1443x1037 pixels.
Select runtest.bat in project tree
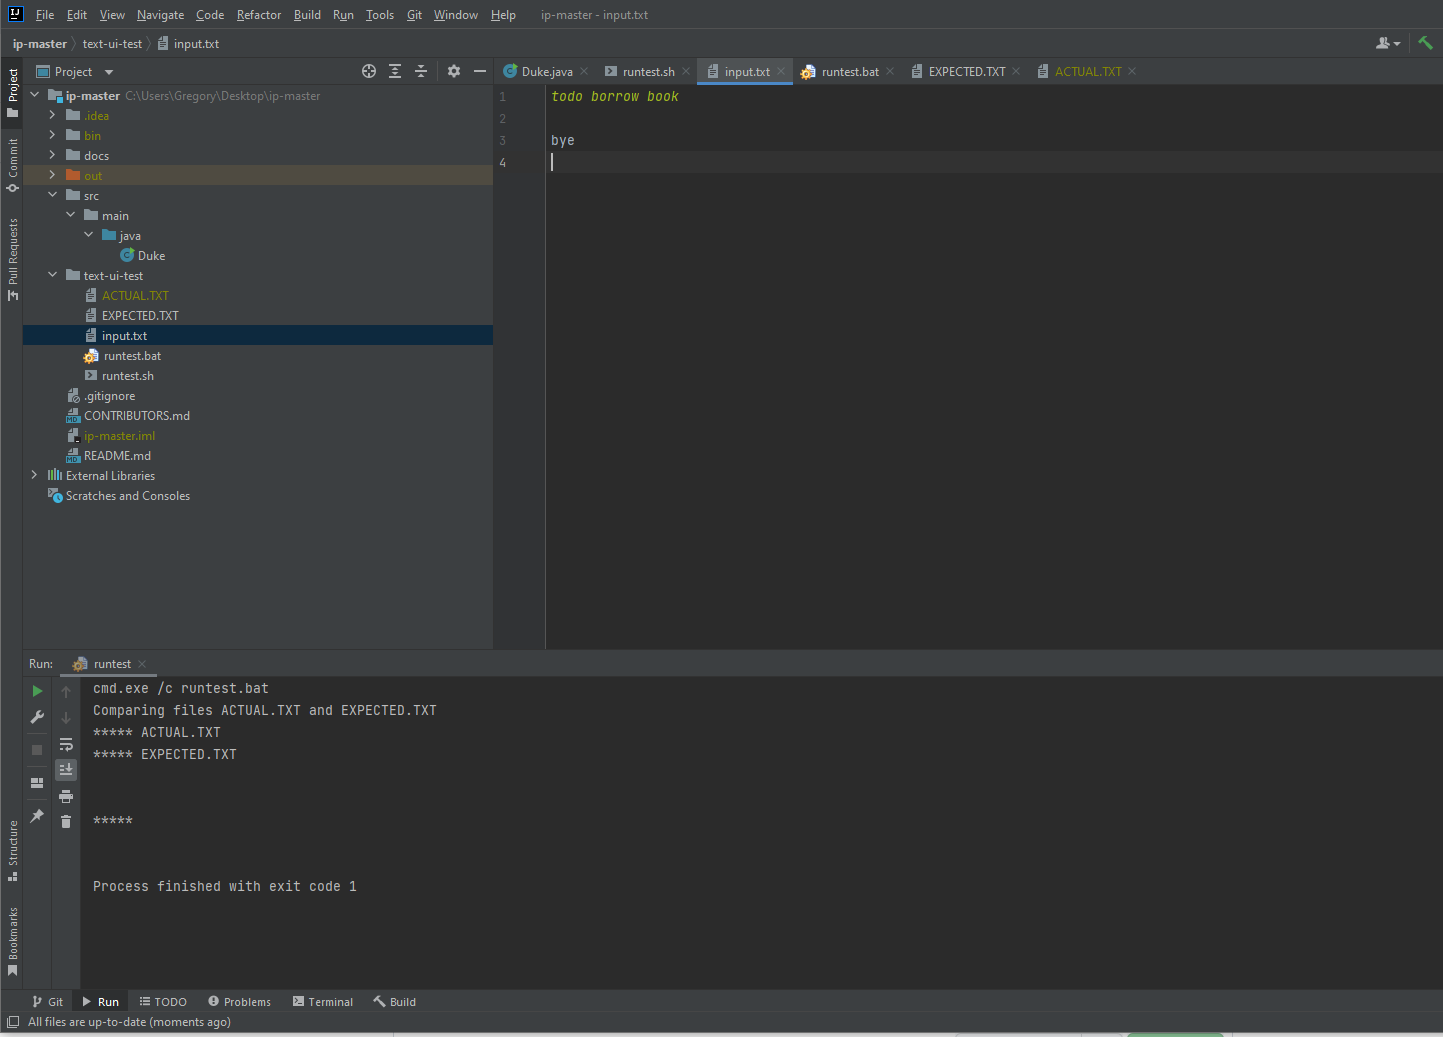point(132,356)
